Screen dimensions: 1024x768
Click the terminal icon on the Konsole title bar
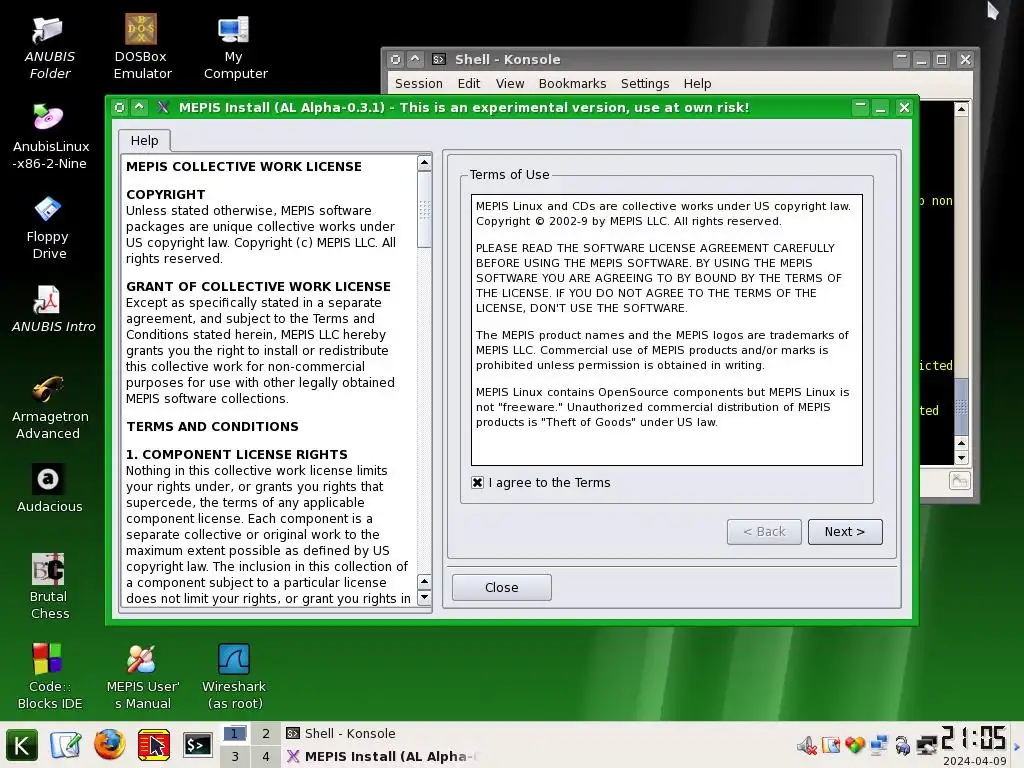point(439,59)
